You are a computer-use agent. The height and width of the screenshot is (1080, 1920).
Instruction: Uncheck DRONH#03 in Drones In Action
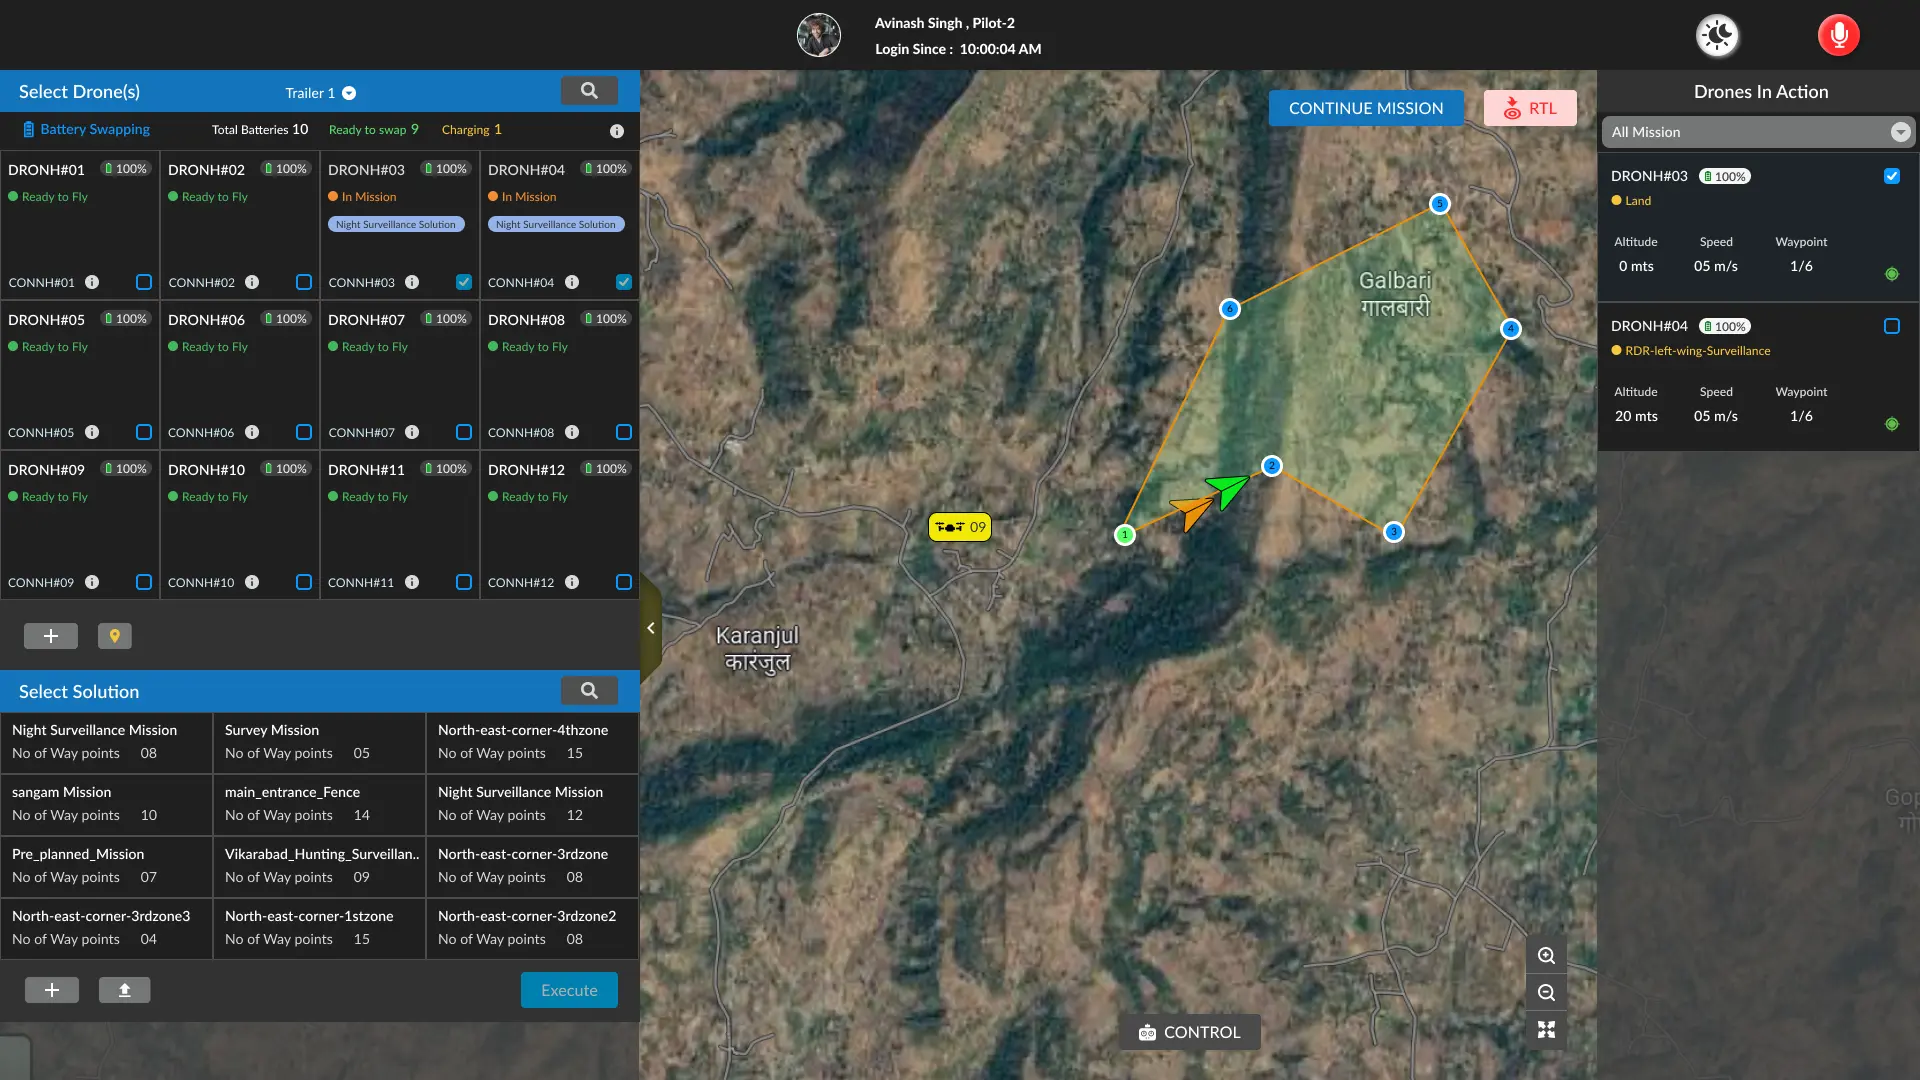point(1891,176)
